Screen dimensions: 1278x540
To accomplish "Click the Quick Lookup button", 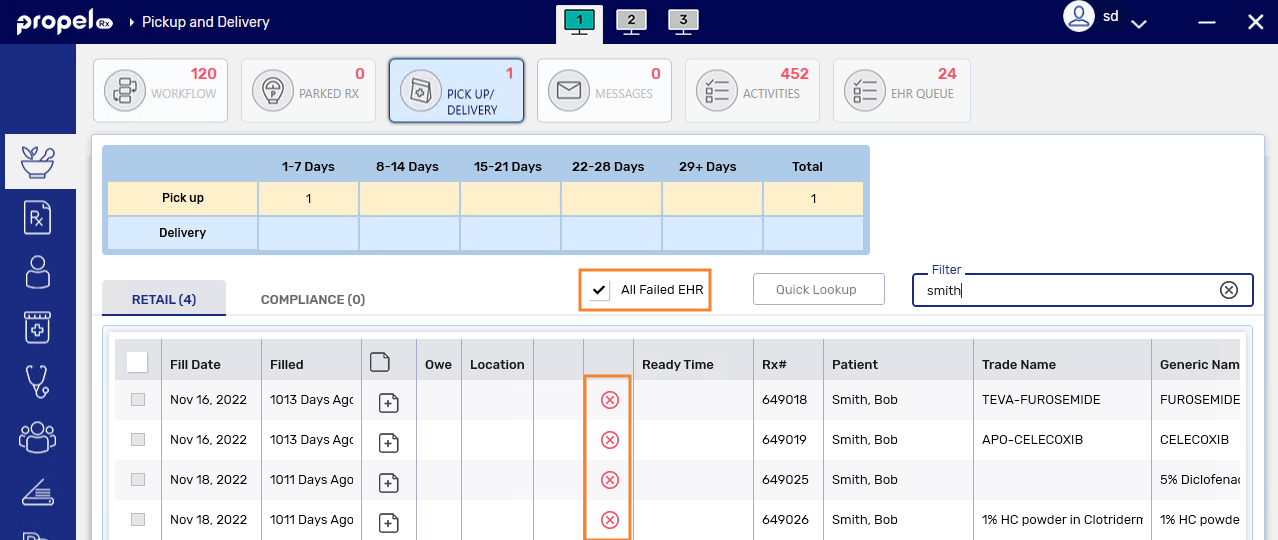I will [818, 289].
